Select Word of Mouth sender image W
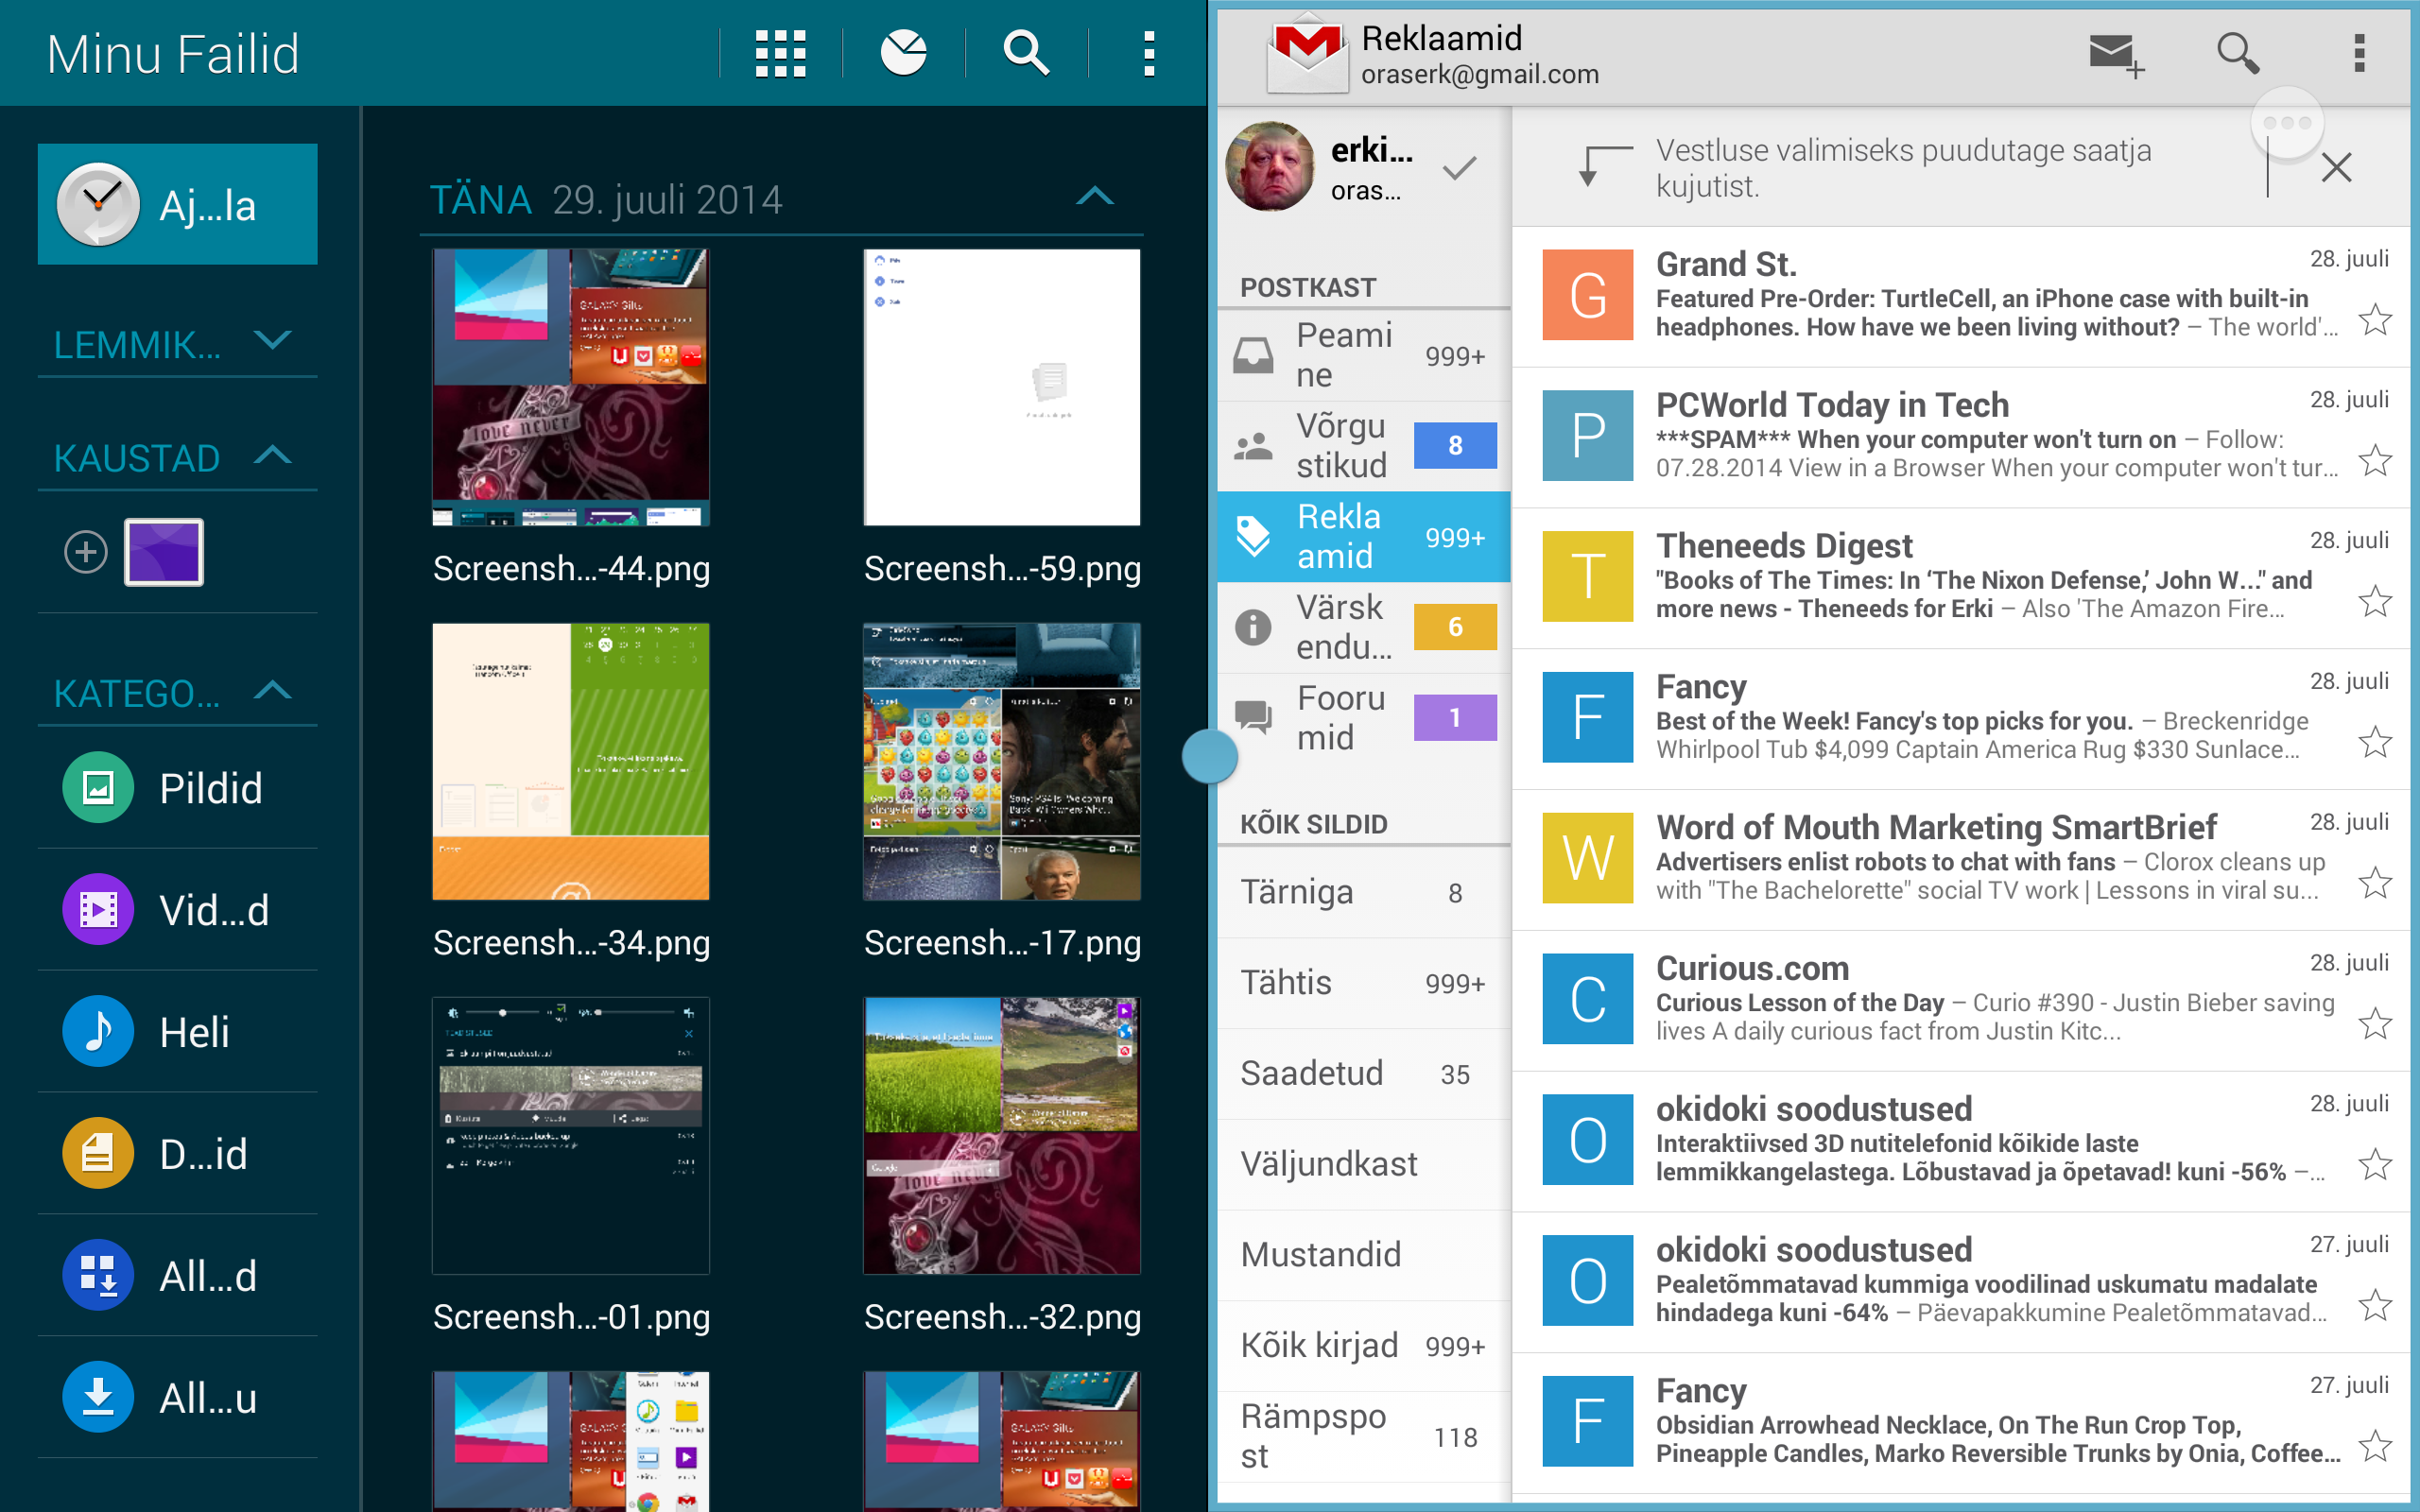2420x1512 pixels. click(x=1587, y=858)
